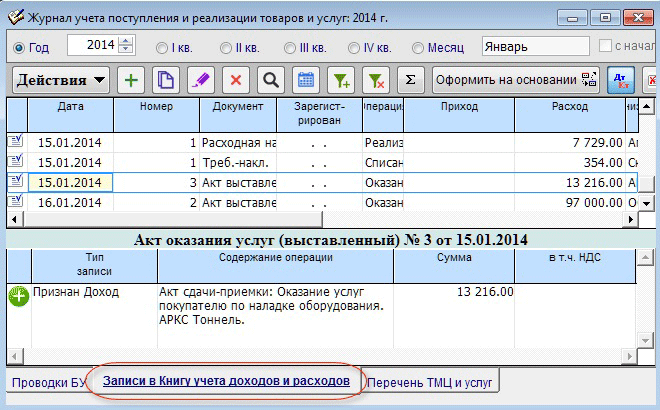Click the year 2014 input field
The height and width of the screenshot is (410, 660).
93,45
